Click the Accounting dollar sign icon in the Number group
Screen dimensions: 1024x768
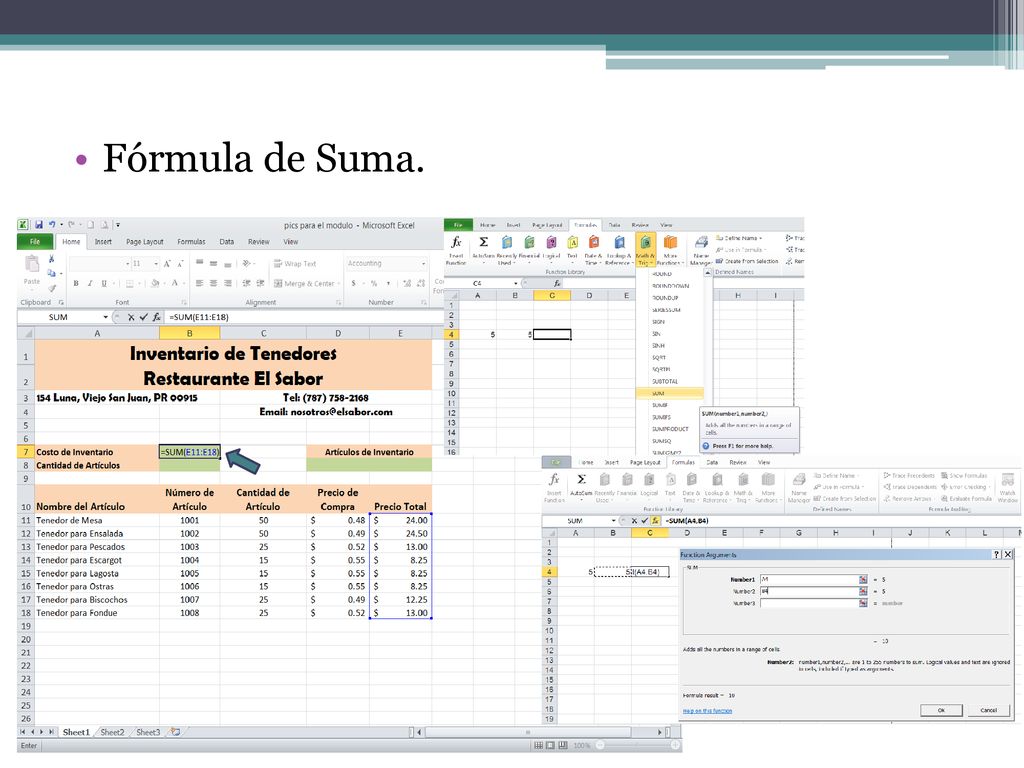click(x=354, y=283)
